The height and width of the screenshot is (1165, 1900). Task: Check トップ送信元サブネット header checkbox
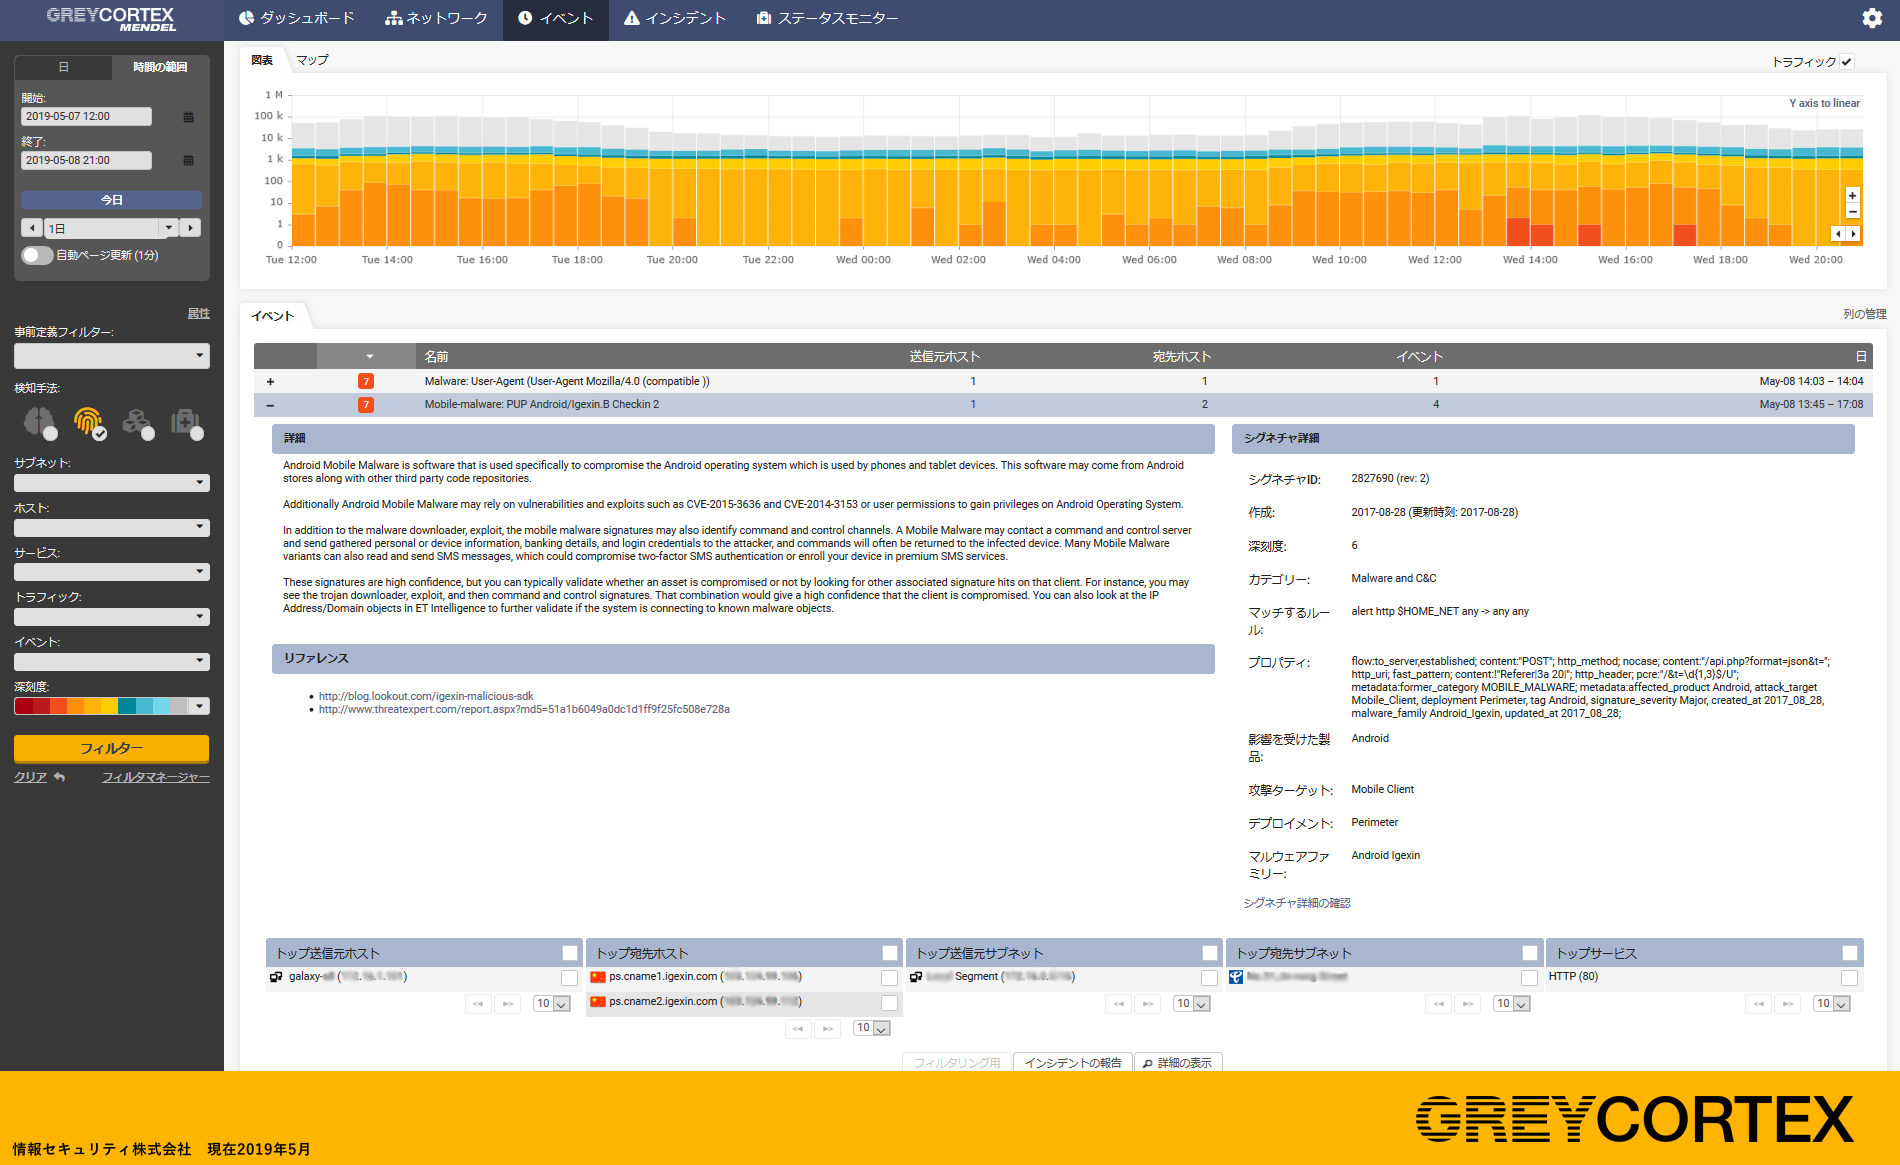point(1210,953)
